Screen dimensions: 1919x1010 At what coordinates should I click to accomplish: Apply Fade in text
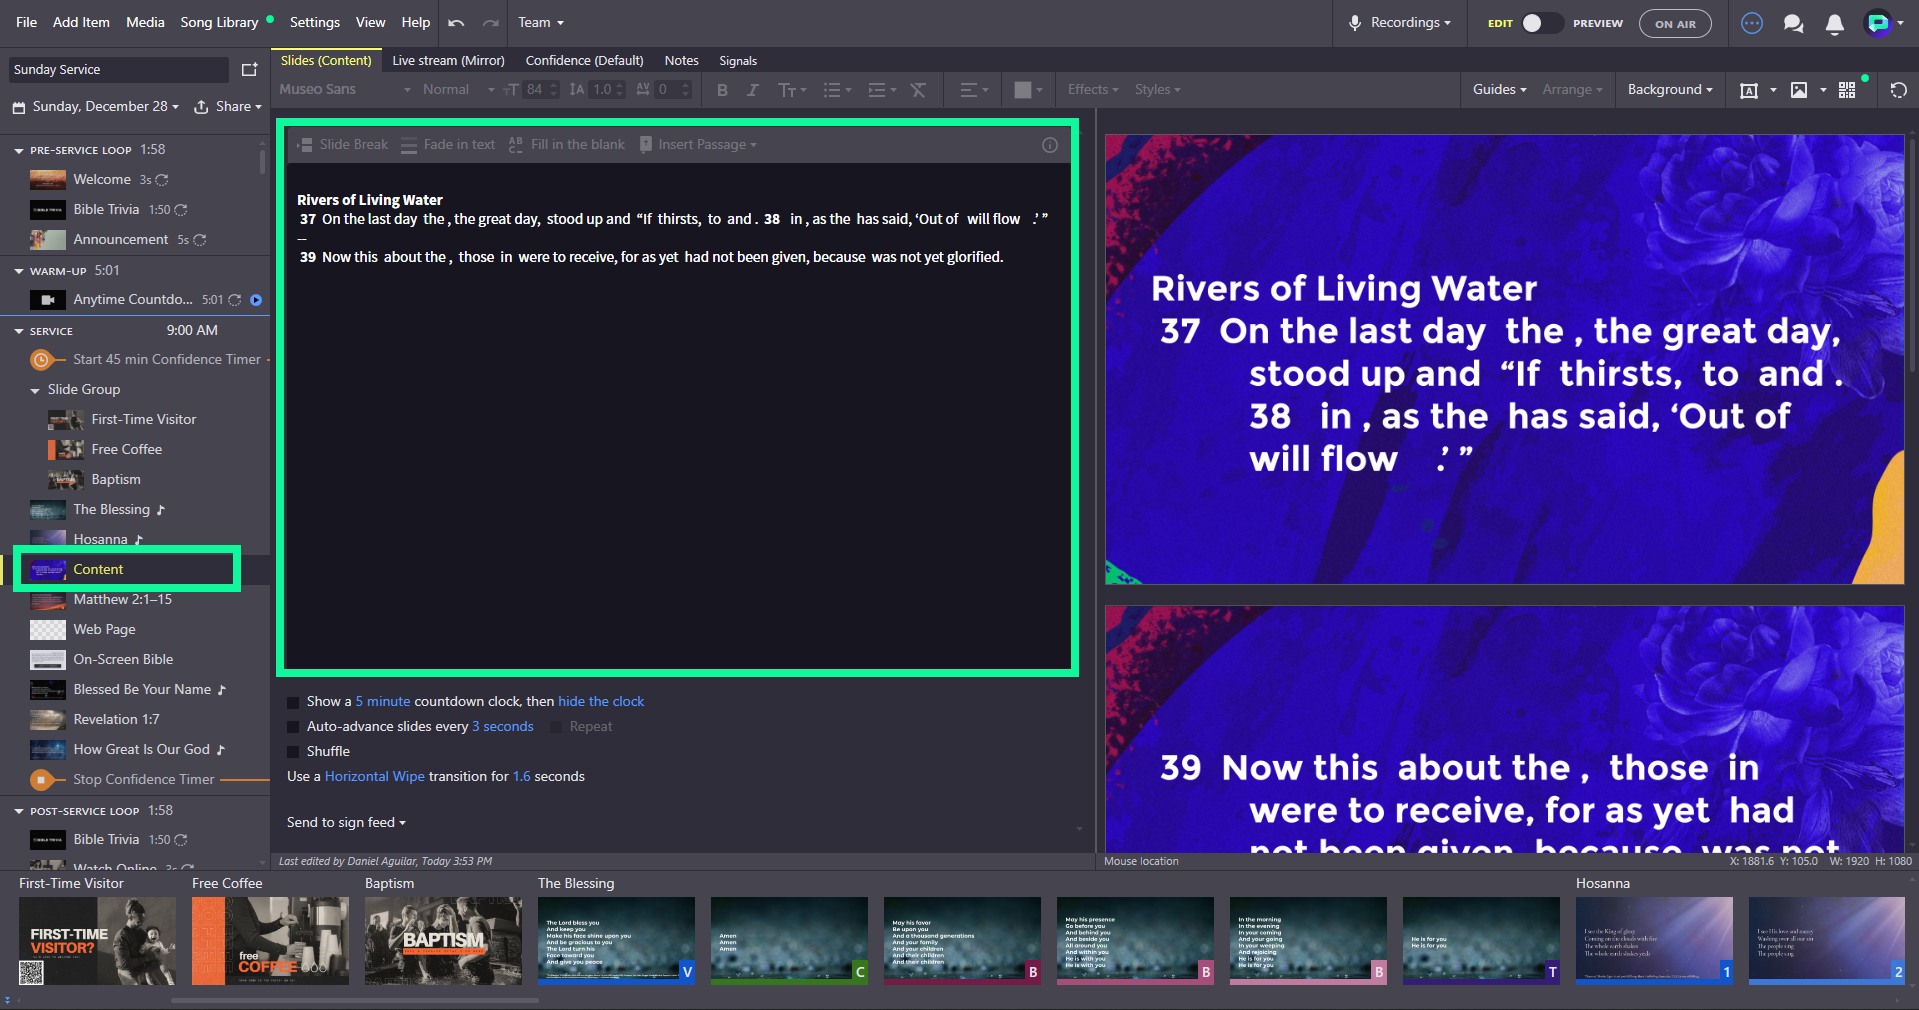pyautogui.click(x=448, y=145)
